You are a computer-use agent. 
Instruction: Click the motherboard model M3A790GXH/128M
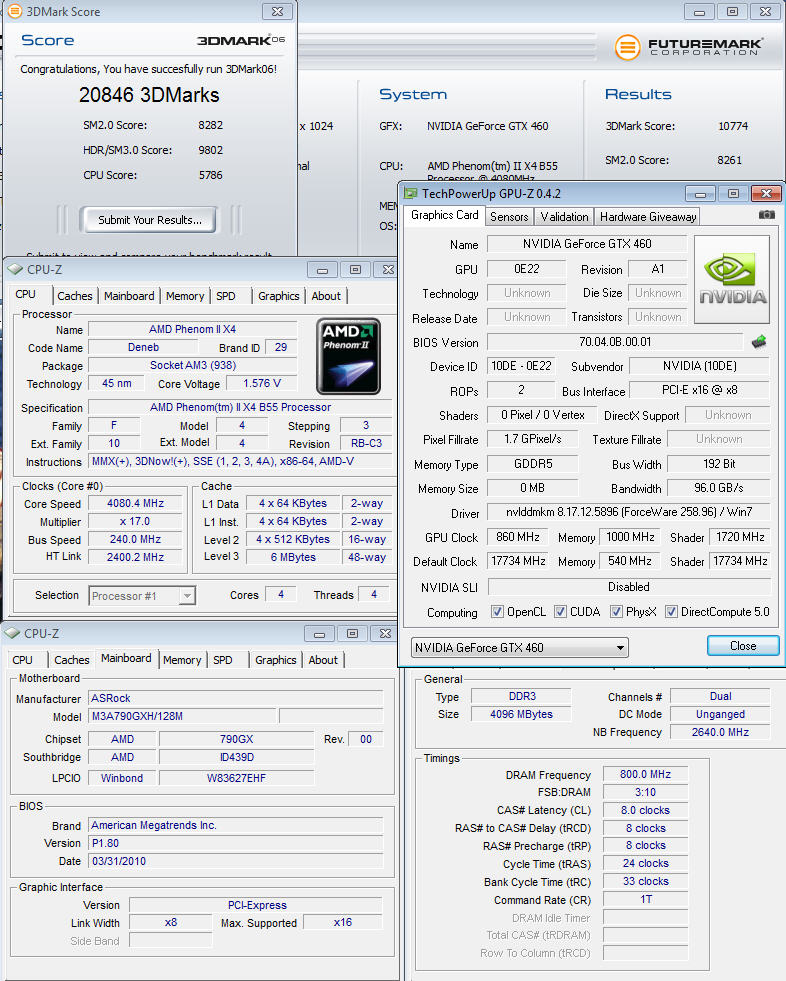pyautogui.click(x=181, y=716)
